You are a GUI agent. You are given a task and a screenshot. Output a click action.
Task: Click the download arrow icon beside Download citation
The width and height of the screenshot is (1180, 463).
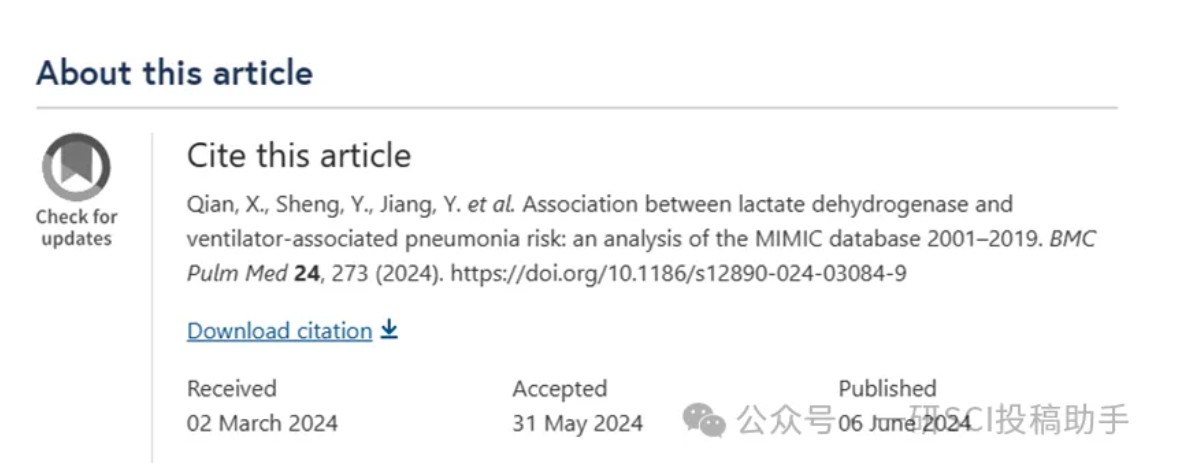tap(388, 329)
